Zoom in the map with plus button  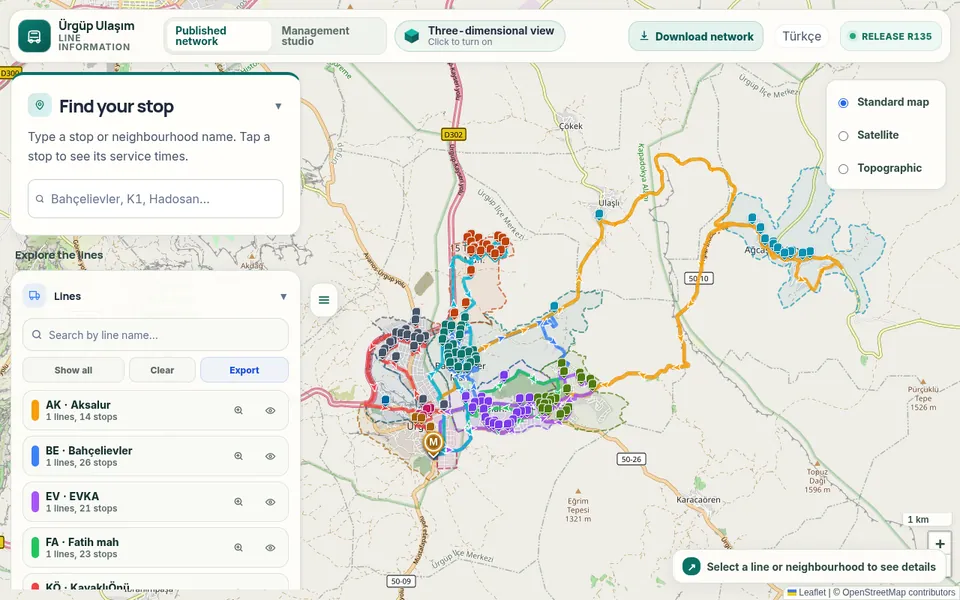pos(940,544)
